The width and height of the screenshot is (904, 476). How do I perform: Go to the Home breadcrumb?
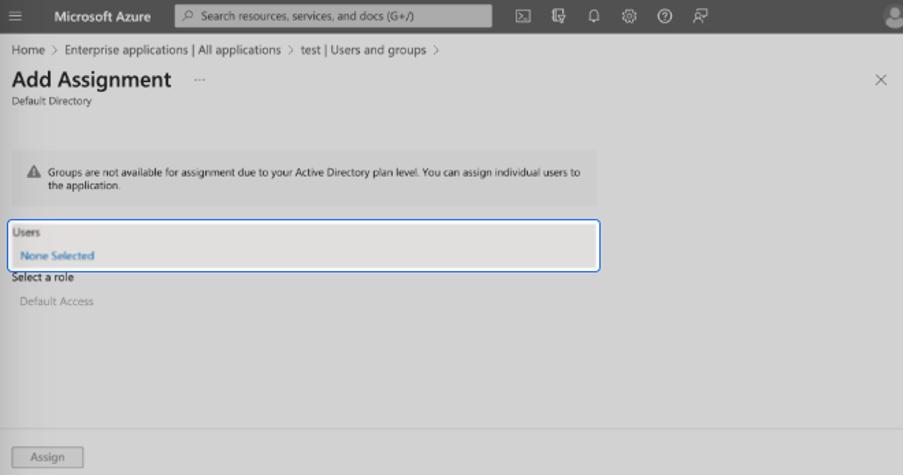click(x=28, y=50)
